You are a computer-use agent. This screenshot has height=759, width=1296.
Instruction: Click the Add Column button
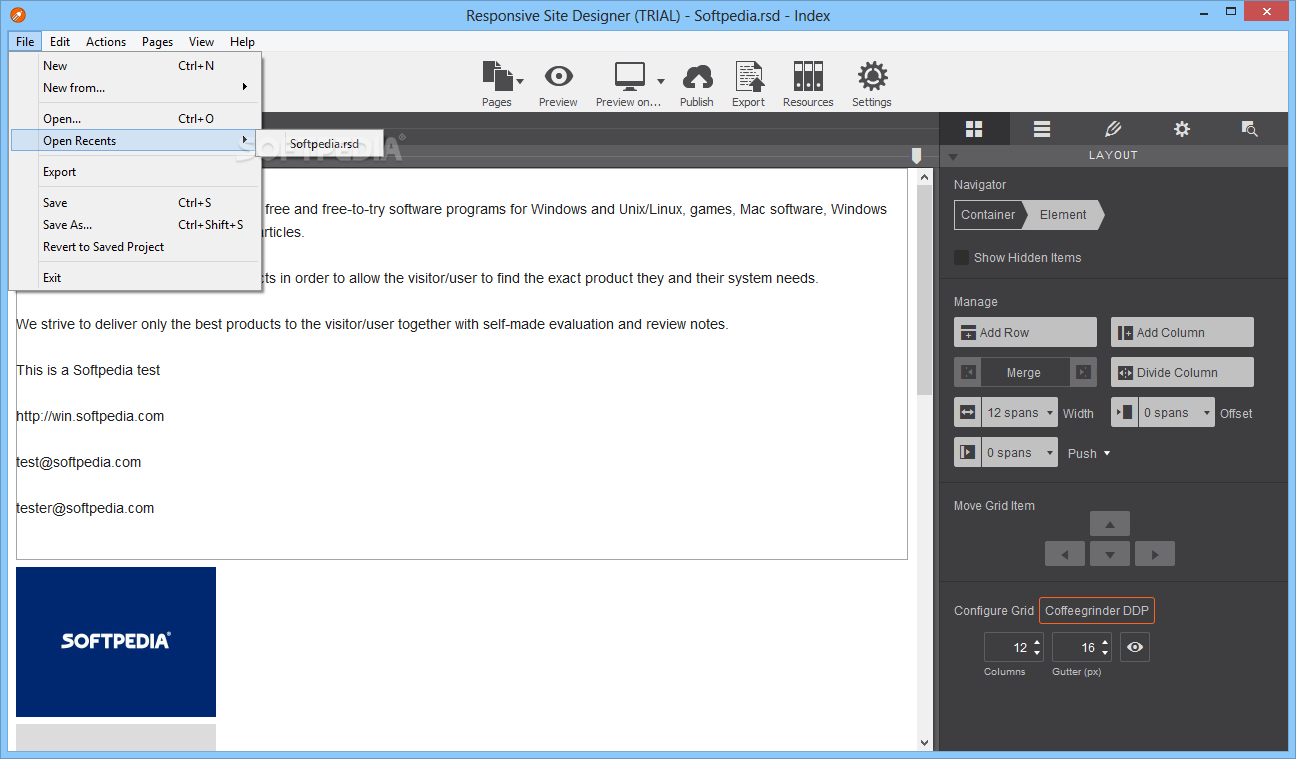(1182, 332)
